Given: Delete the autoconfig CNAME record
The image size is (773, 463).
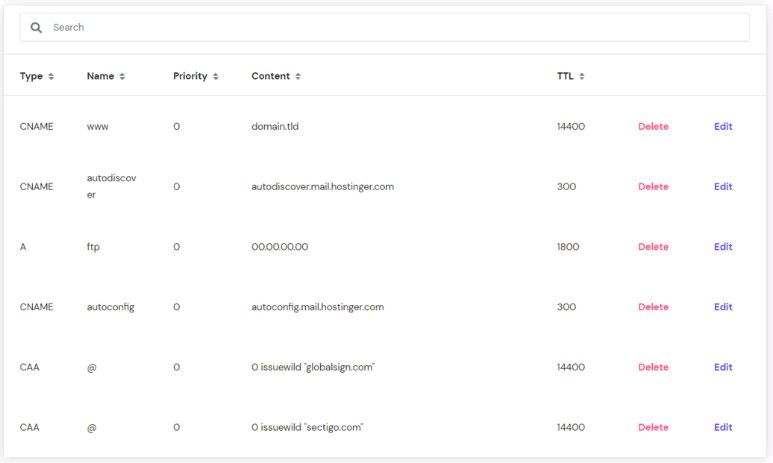Looking at the screenshot, I should click(653, 307).
